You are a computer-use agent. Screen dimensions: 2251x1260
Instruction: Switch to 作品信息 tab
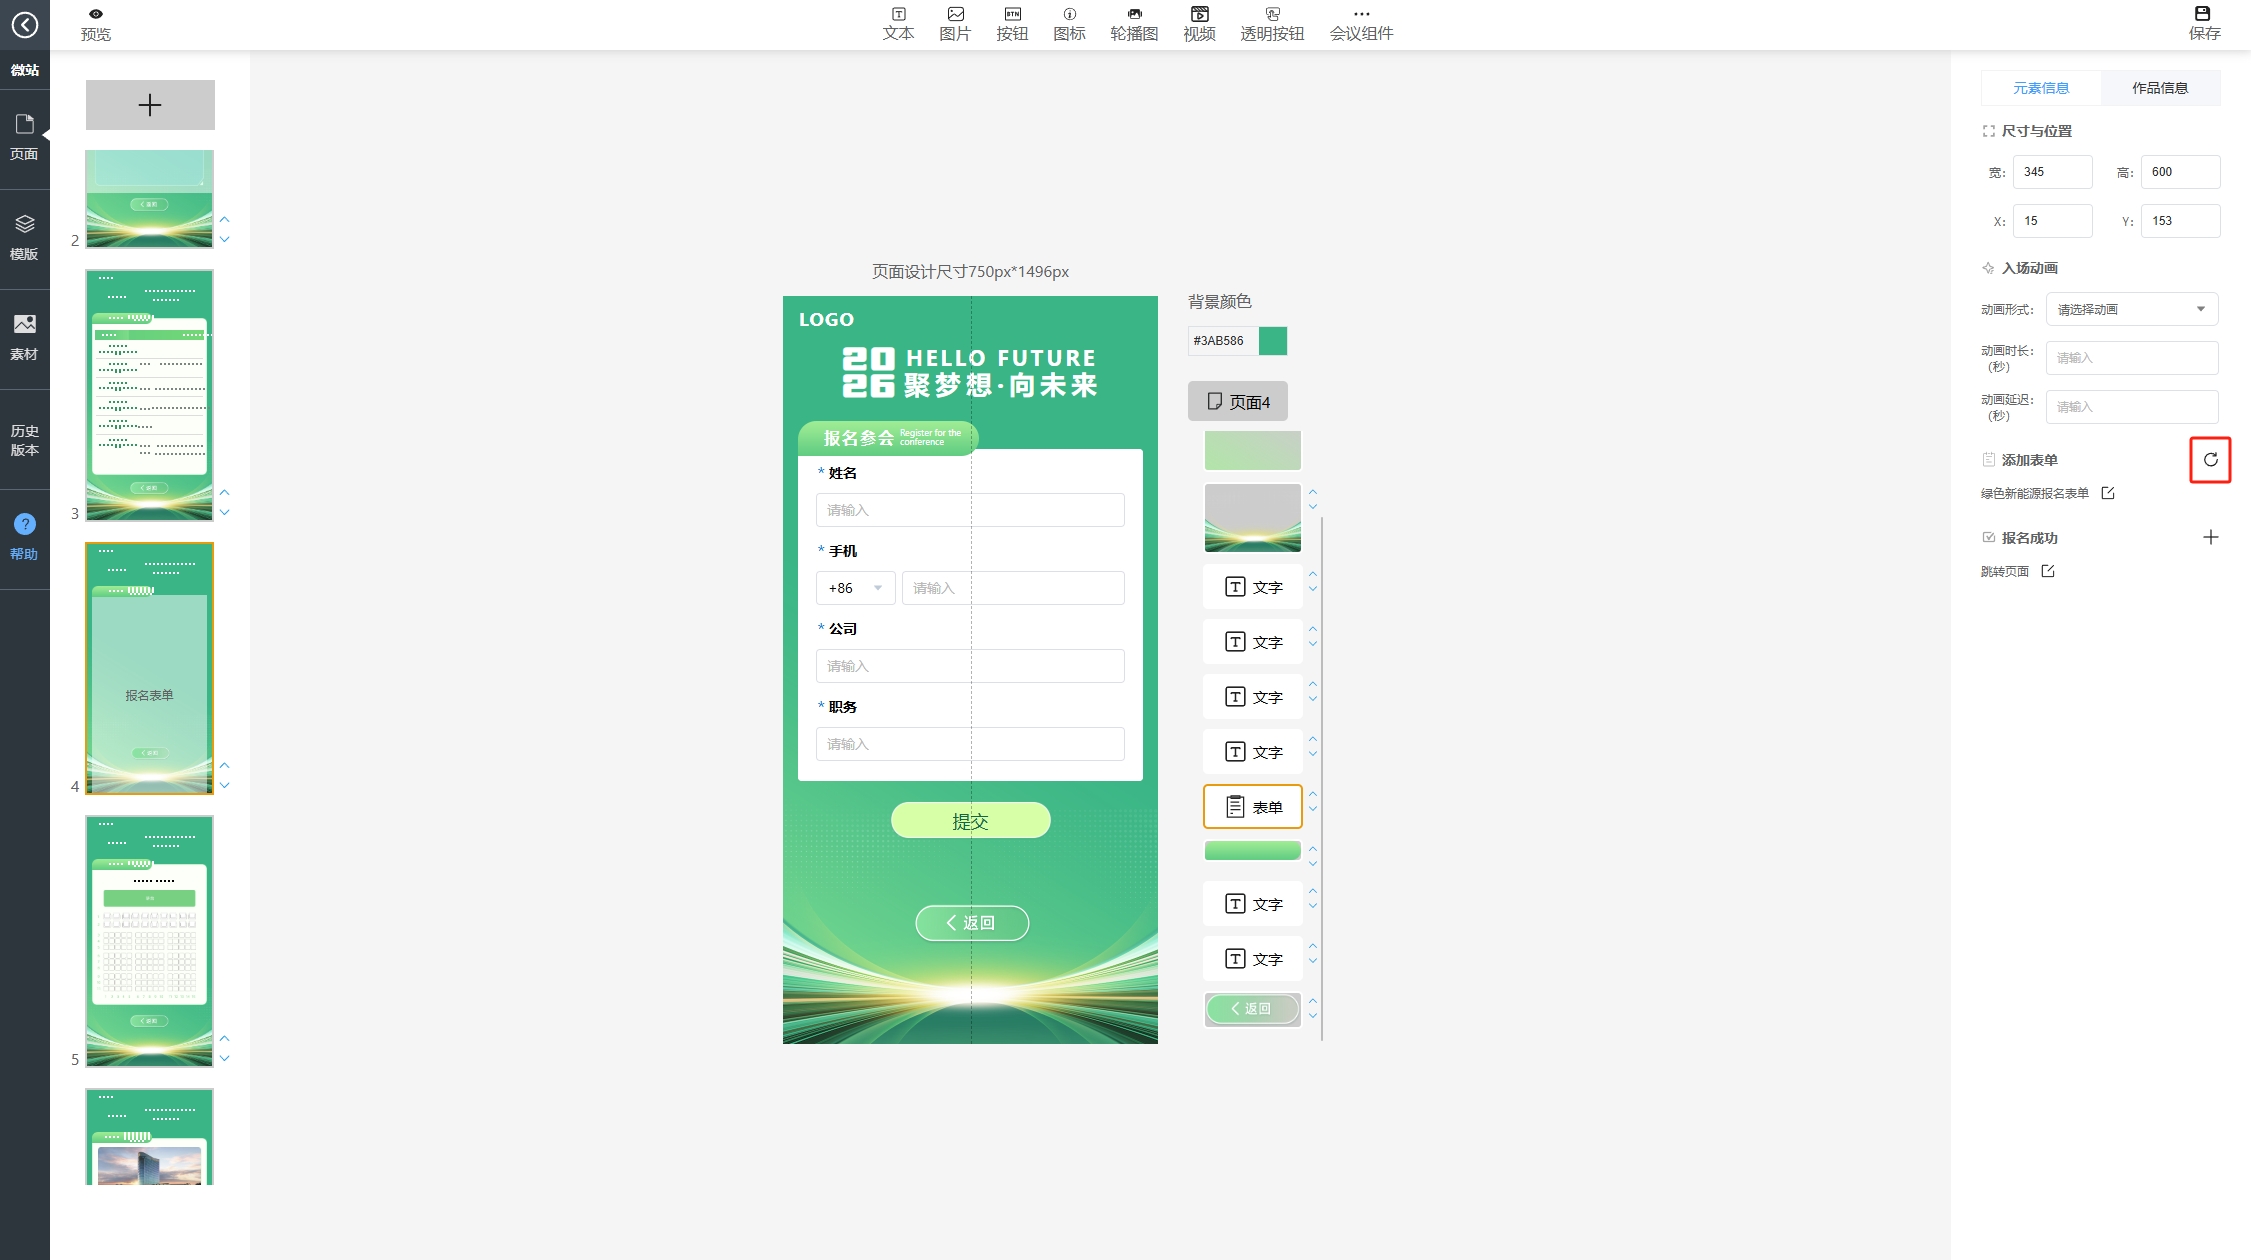(2160, 88)
